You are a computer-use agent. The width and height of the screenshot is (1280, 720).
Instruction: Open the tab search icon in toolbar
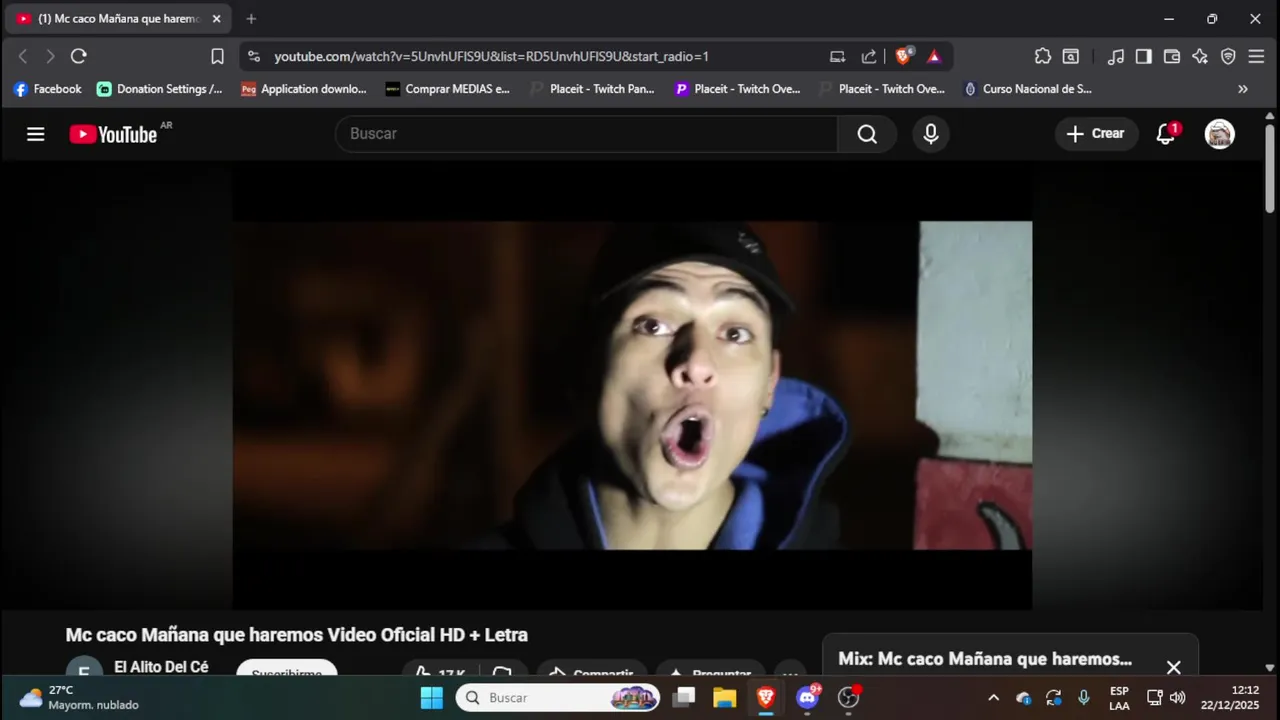[x=1071, y=57]
